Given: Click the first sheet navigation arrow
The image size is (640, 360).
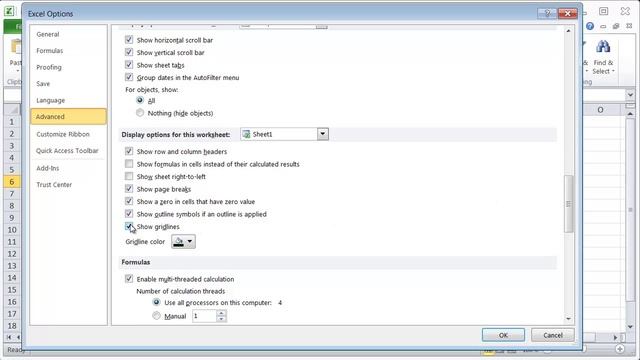Looking at the screenshot, I should [9, 337].
